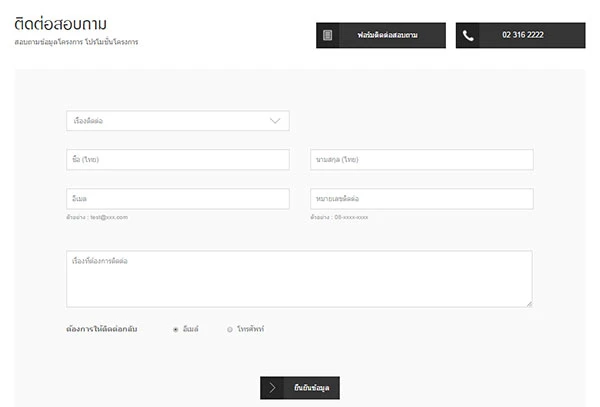Click the อีเมล์ label text next to radio
The width and height of the screenshot is (600, 407).
(x=190, y=329)
